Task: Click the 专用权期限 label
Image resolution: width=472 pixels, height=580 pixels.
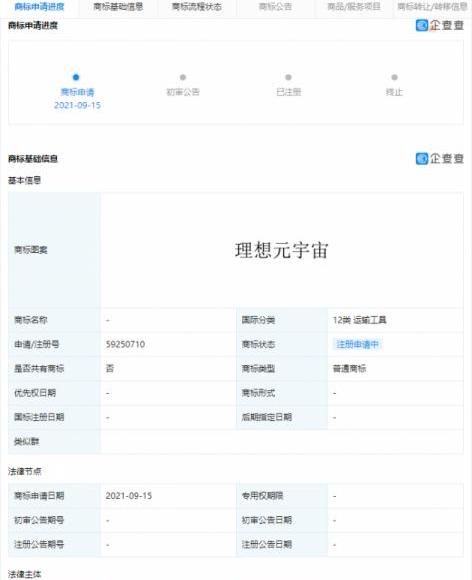Action: click(262, 496)
